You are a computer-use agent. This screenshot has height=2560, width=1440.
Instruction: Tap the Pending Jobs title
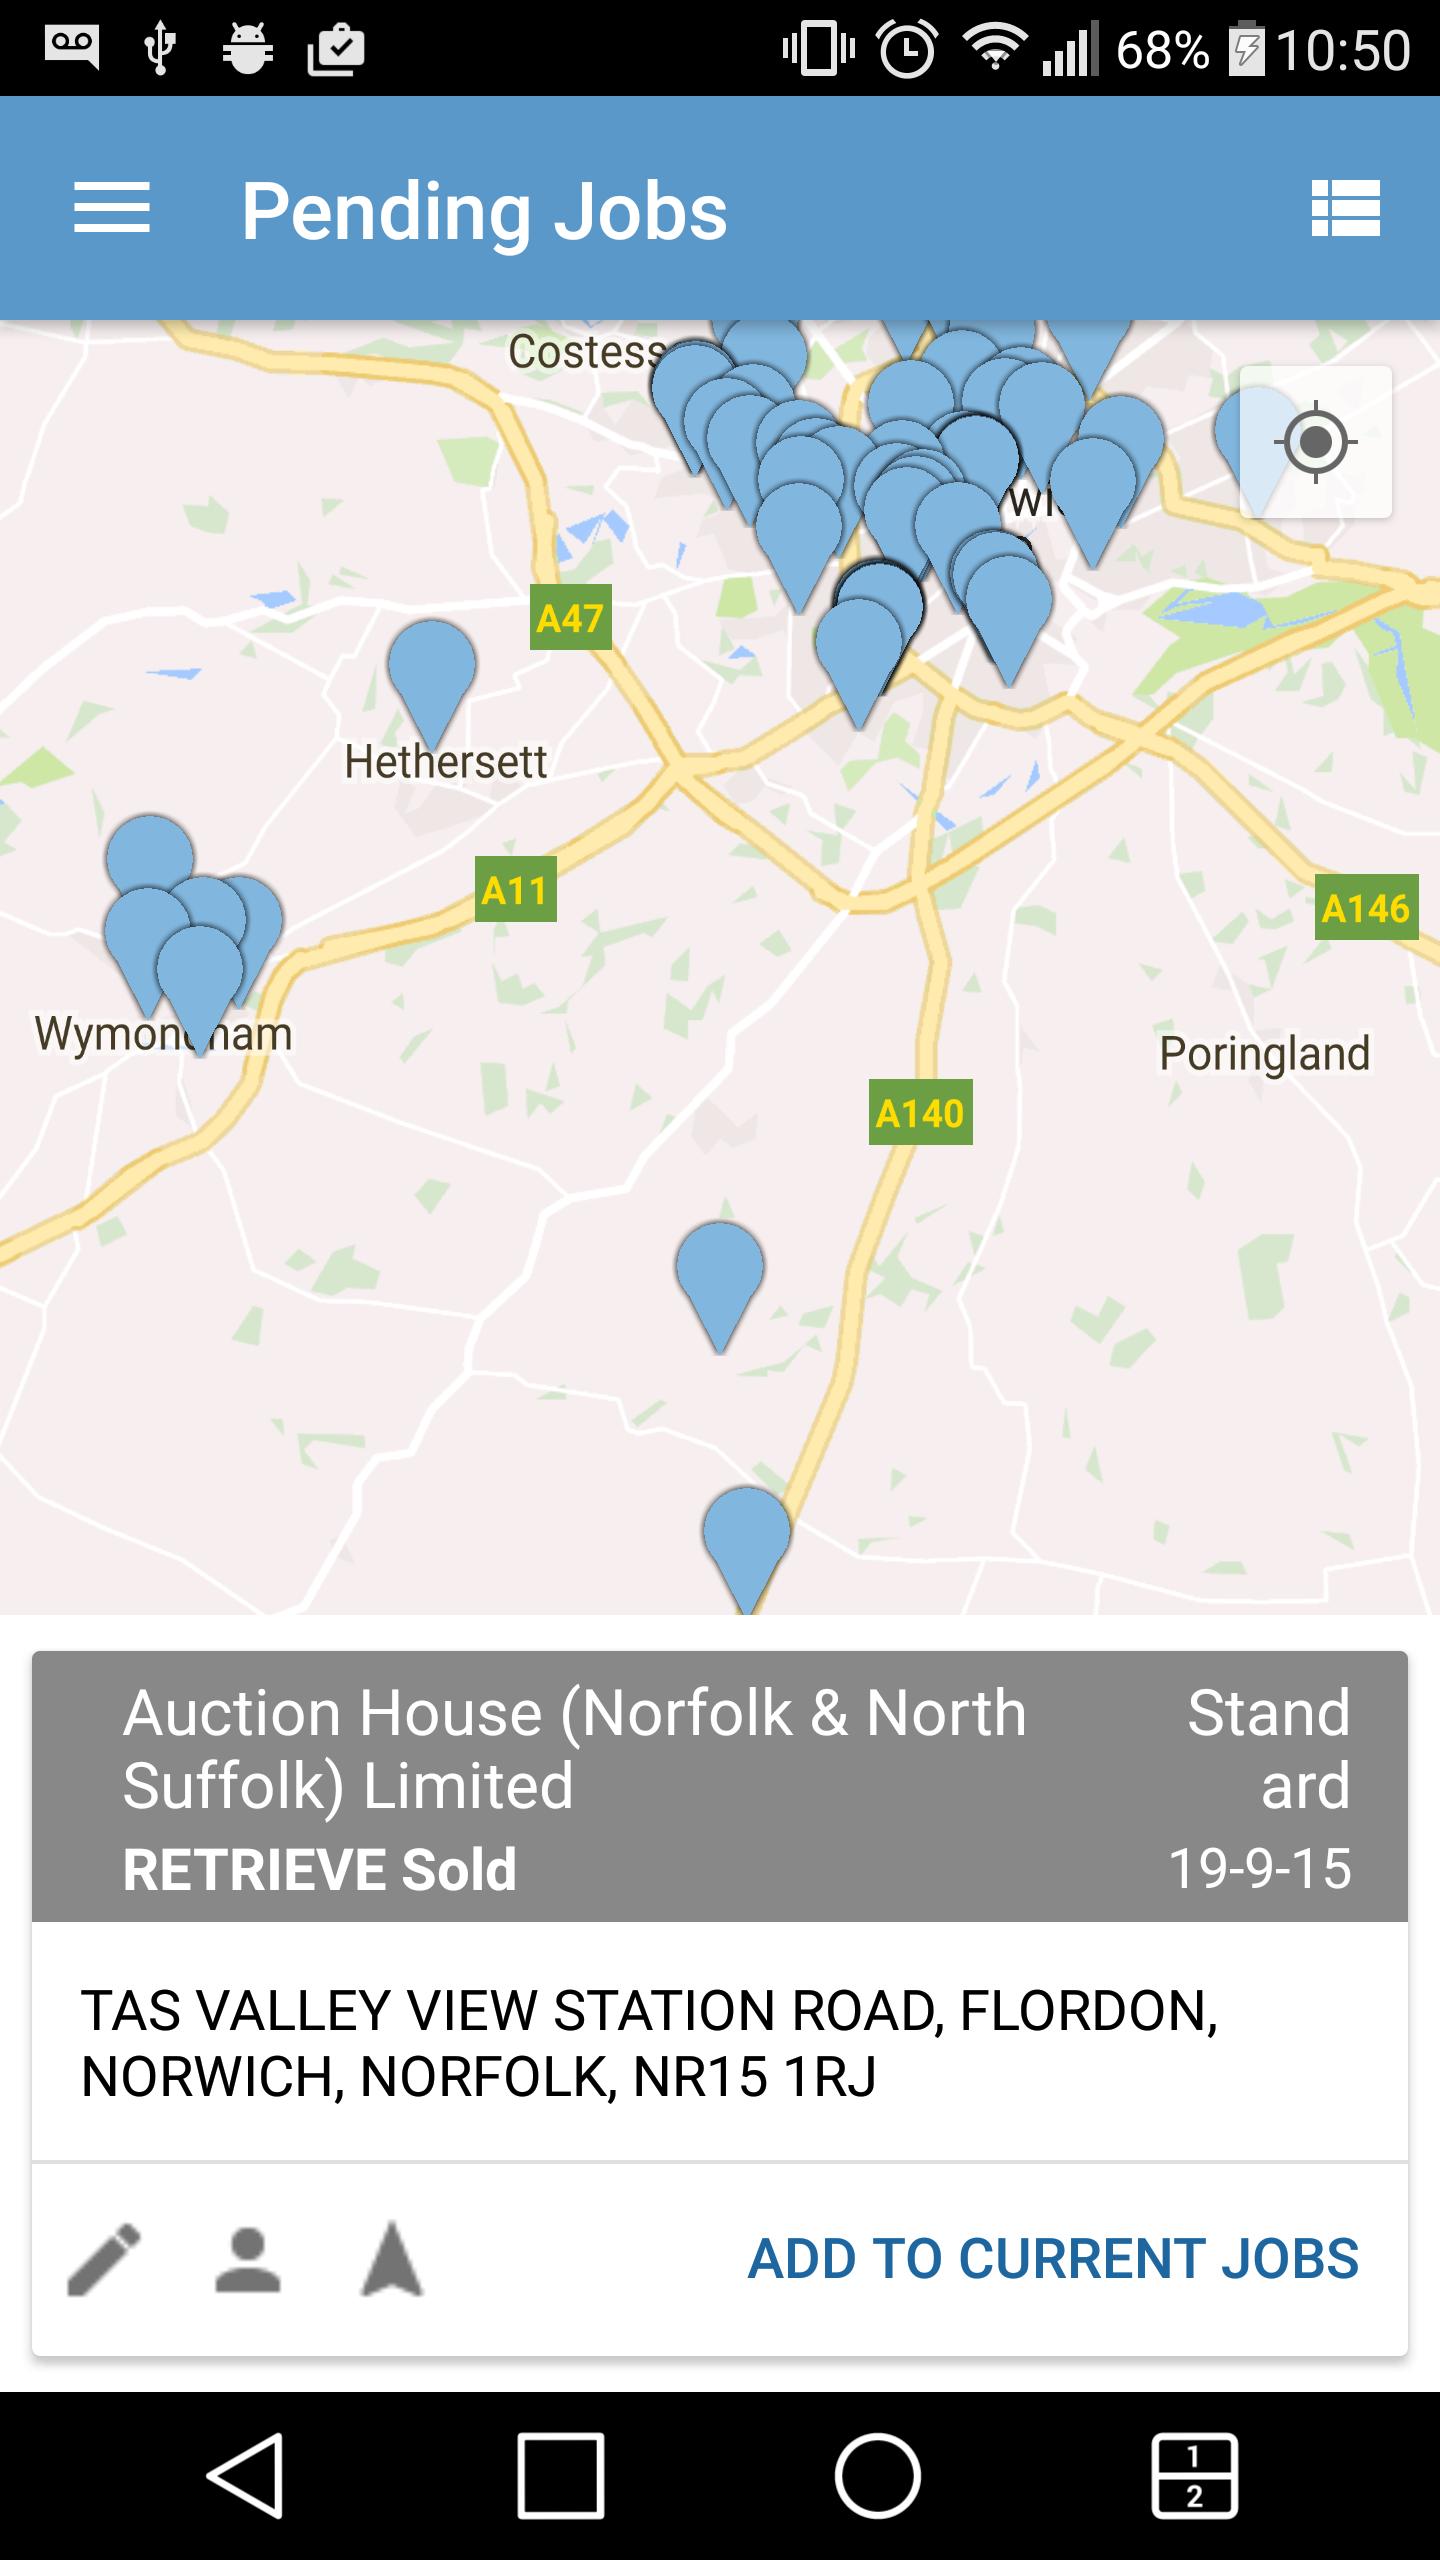(484, 212)
